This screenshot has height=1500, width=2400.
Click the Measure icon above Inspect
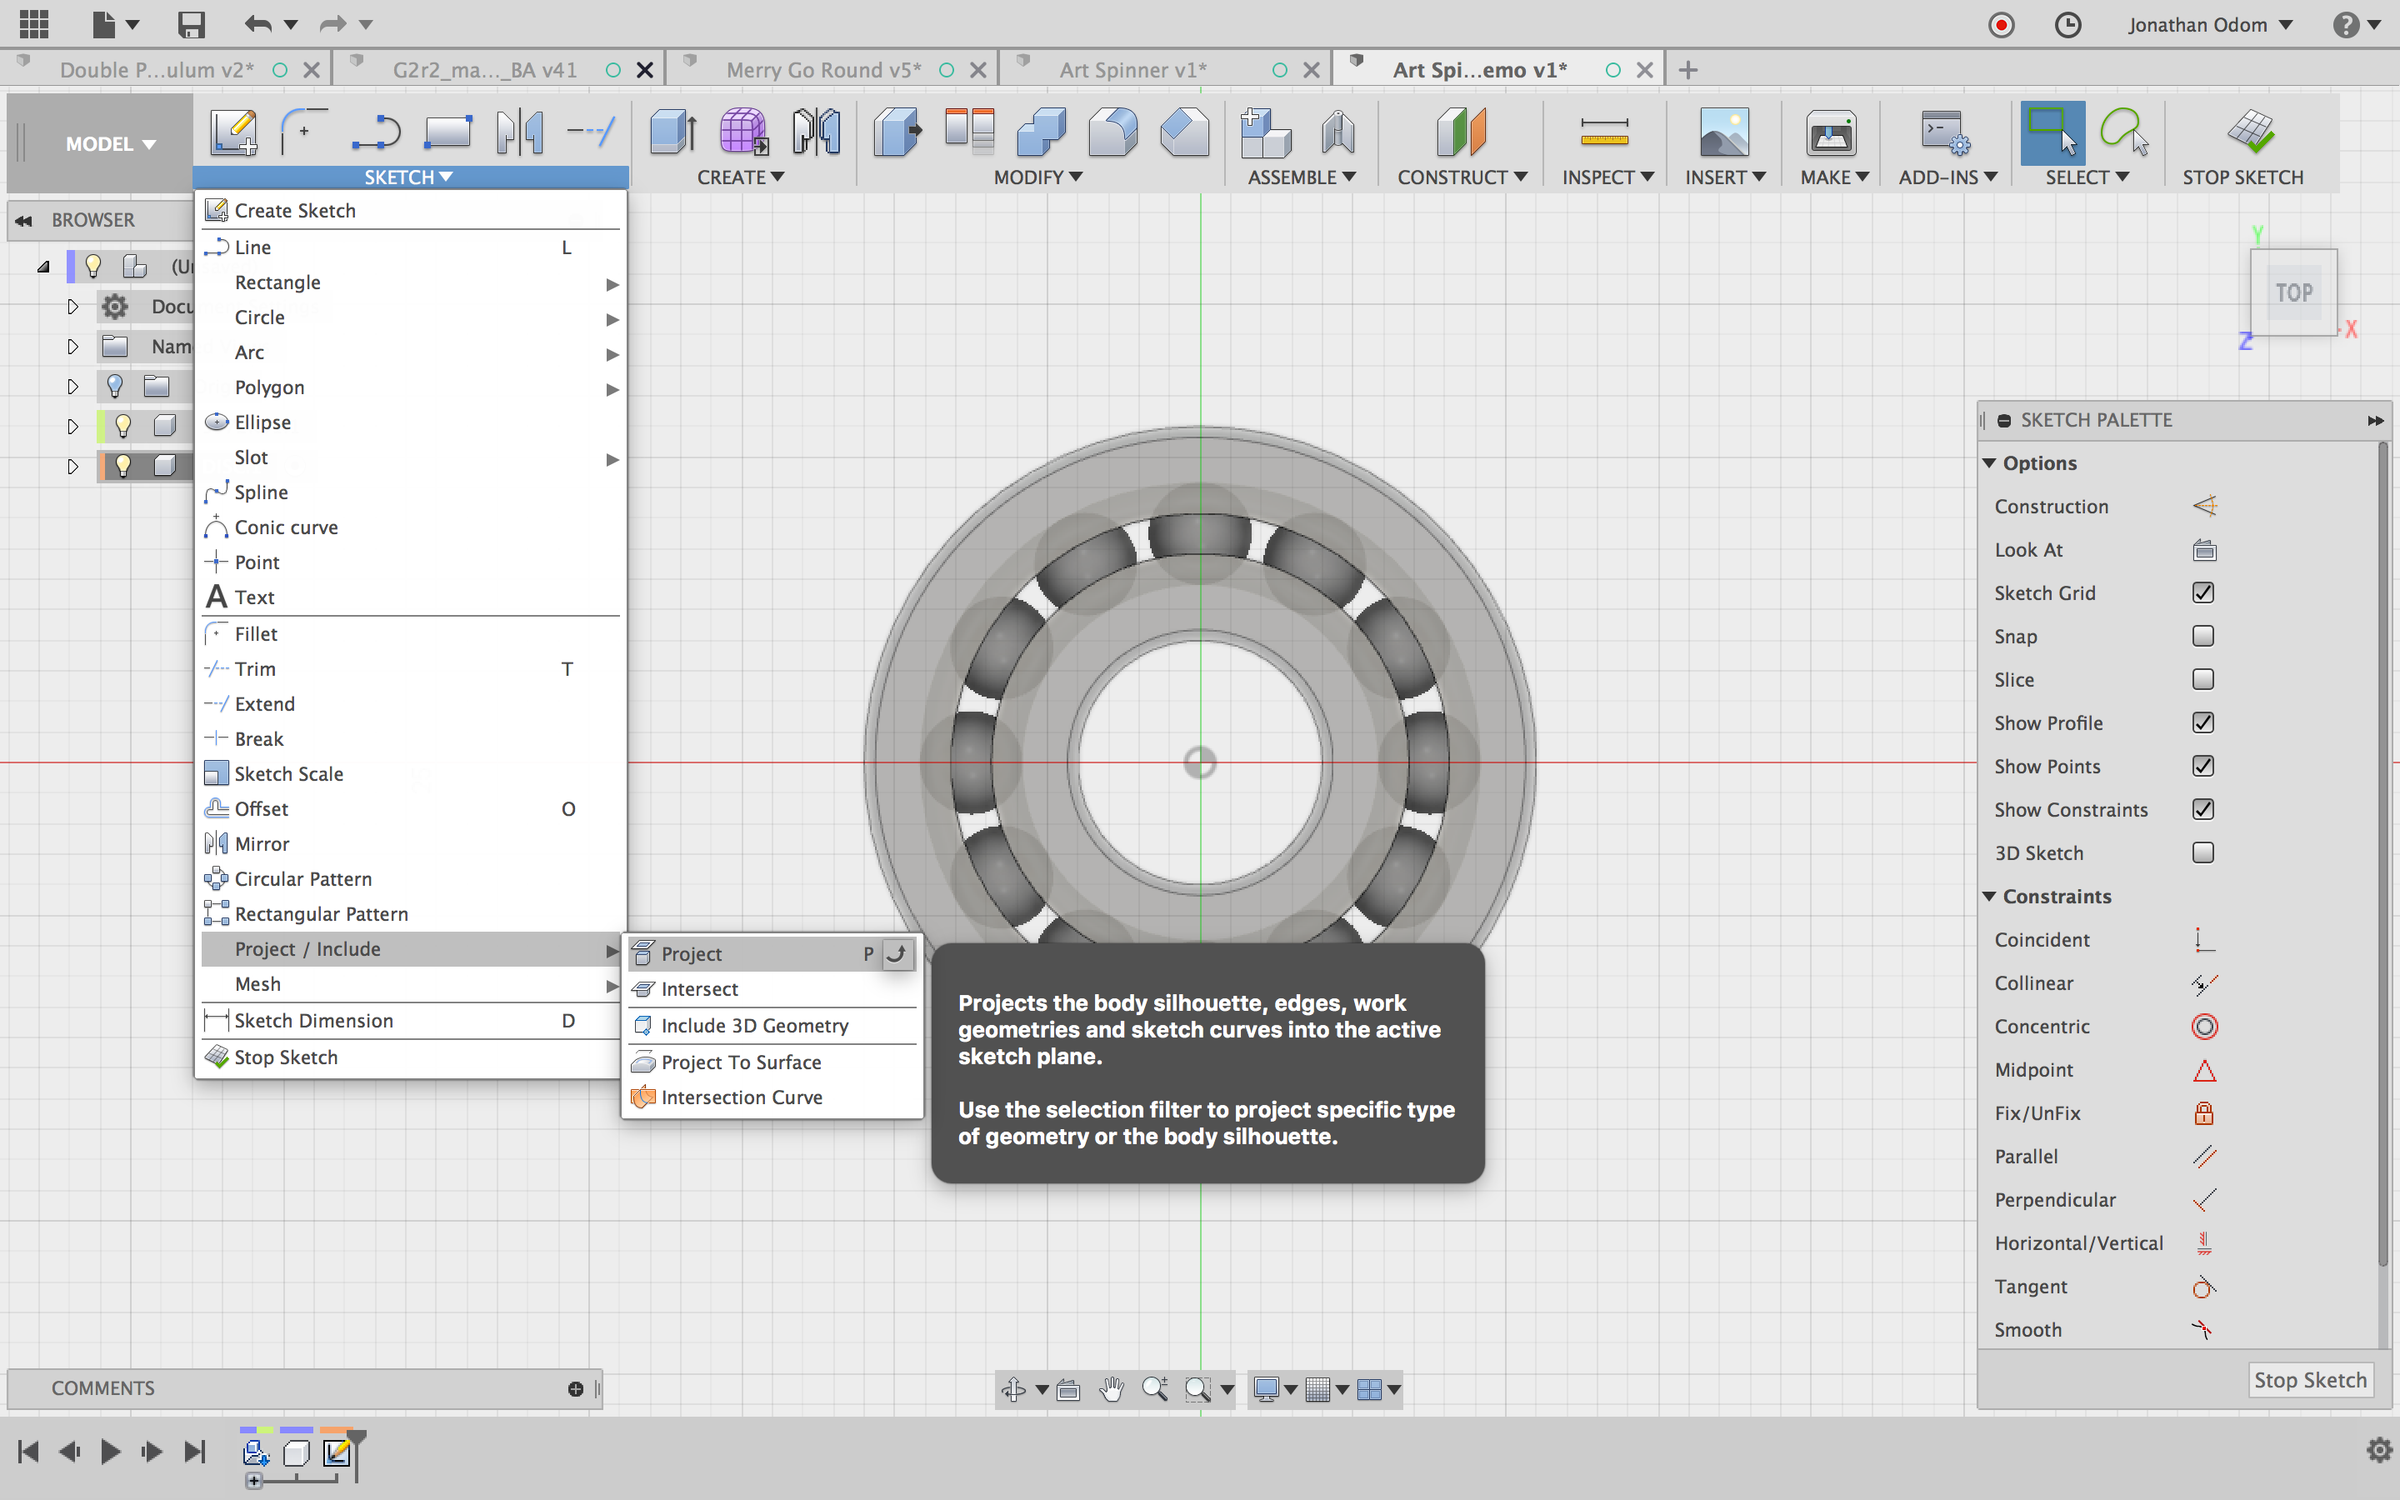coord(1604,133)
